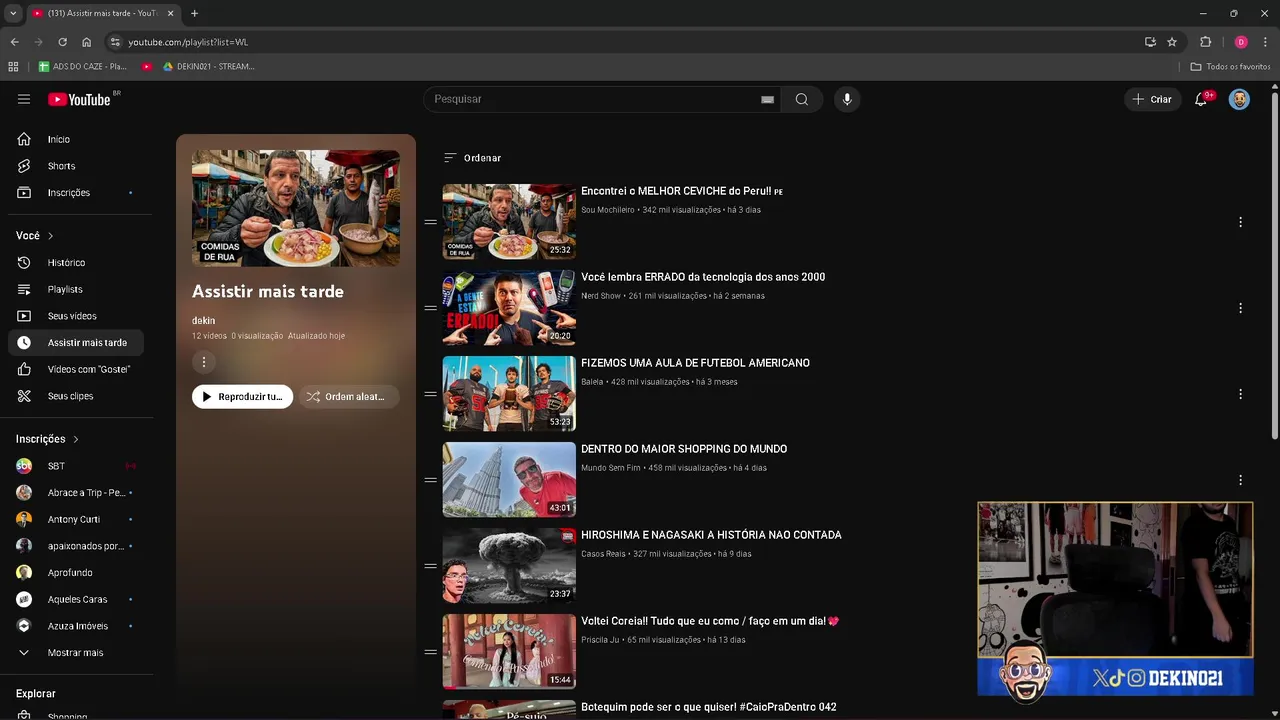This screenshot has height=720, width=1280.
Task: Grab reorder handle of Ceviche video
Action: [x=430, y=222]
